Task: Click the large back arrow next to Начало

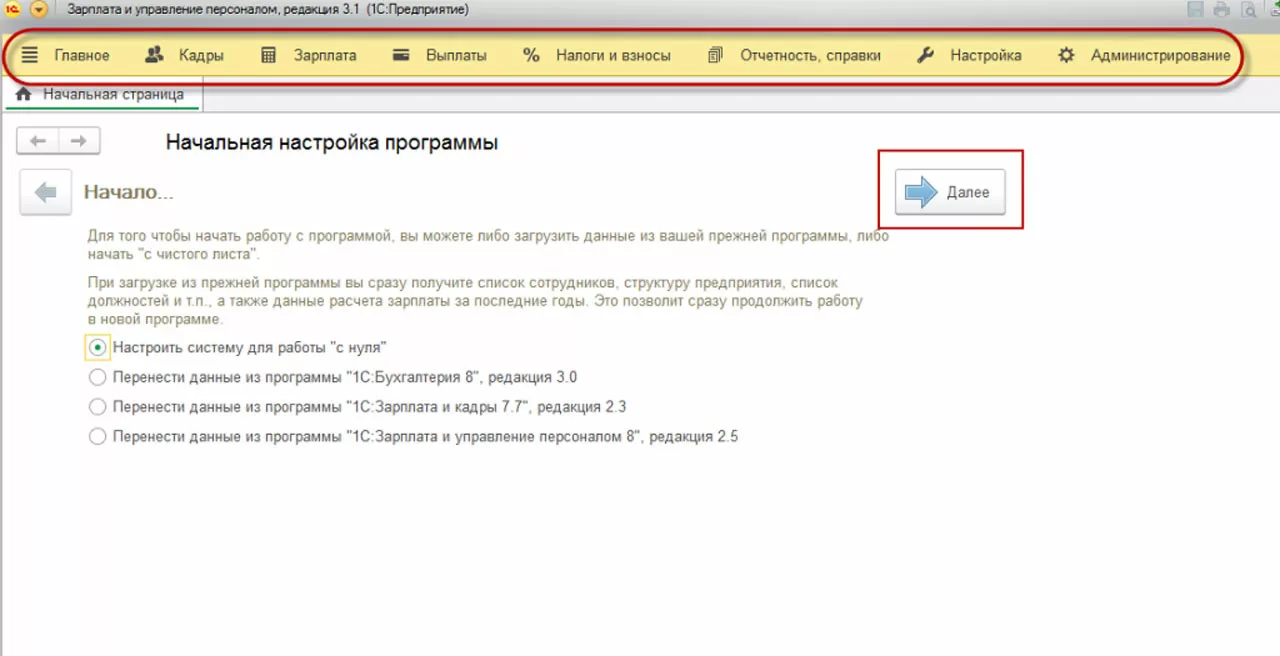Action: 45,193
